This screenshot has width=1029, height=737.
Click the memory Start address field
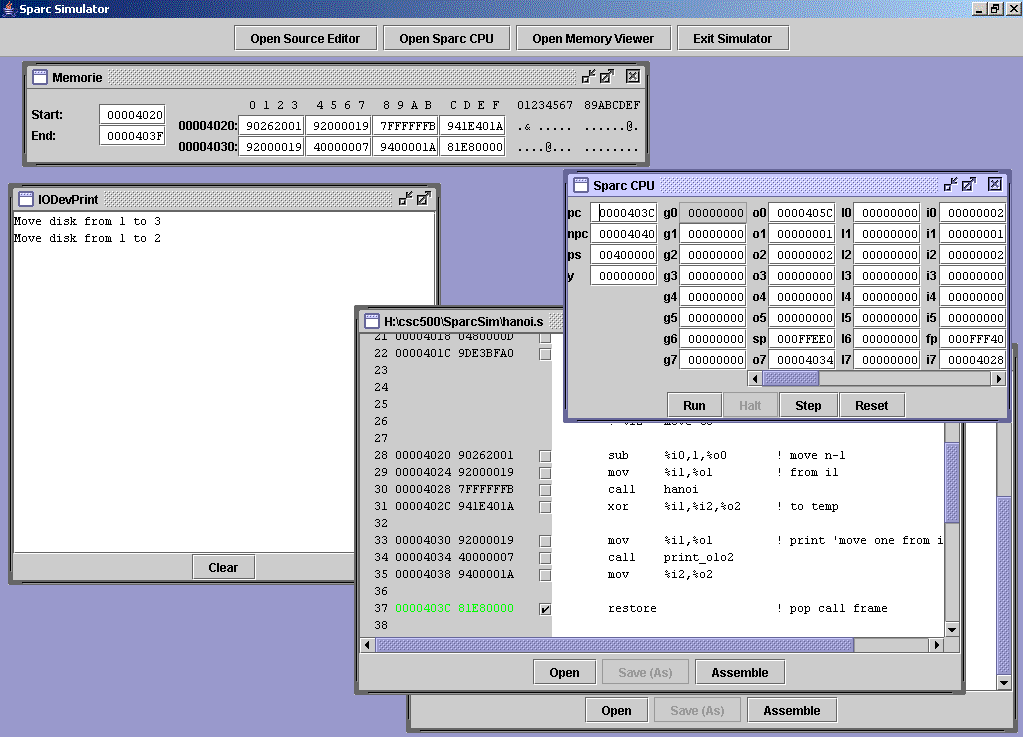pyautogui.click(x=132, y=115)
